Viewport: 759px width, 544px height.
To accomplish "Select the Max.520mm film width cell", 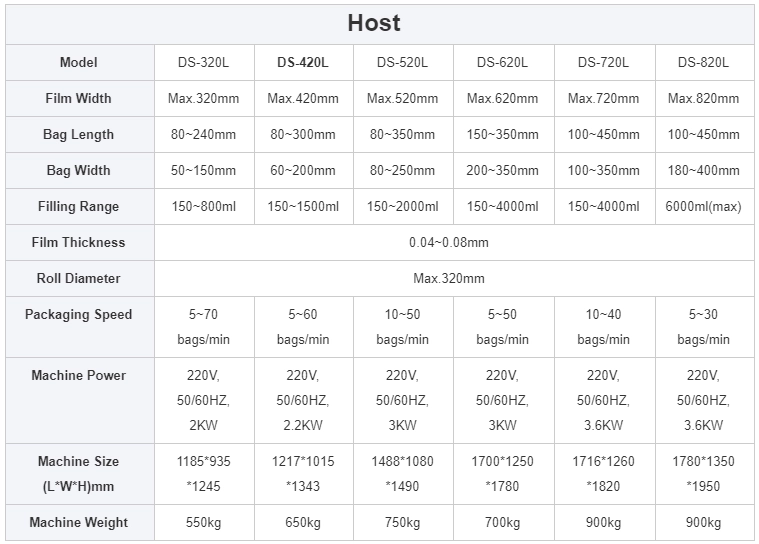I will (403, 98).
